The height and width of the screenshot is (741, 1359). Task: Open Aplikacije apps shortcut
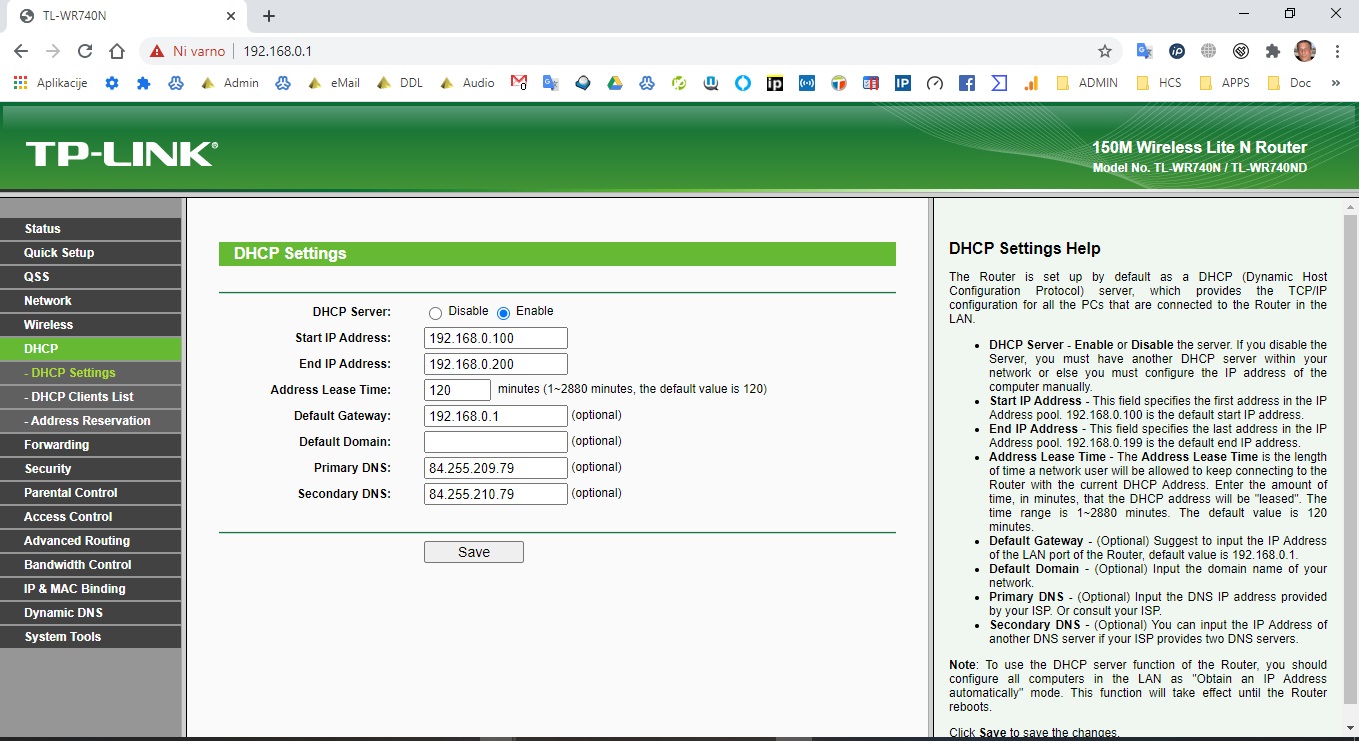pyautogui.click(x=51, y=83)
